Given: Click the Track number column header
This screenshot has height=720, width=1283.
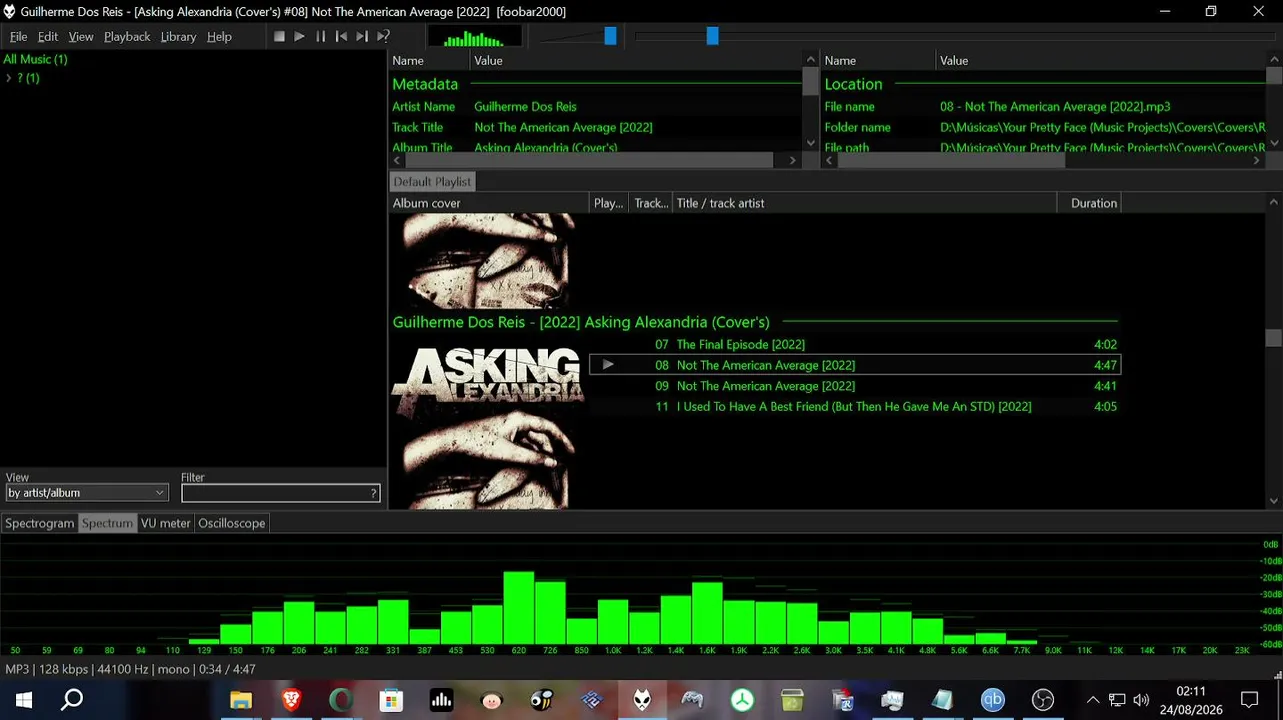Looking at the screenshot, I should tap(651, 203).
